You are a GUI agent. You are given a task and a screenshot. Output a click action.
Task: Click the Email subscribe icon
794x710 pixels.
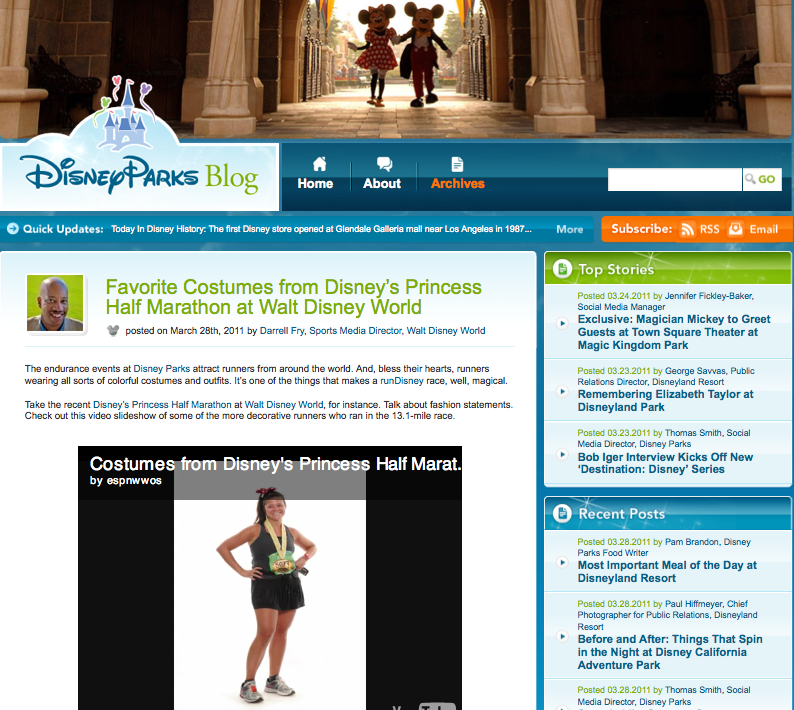click(x=735, y=229)
